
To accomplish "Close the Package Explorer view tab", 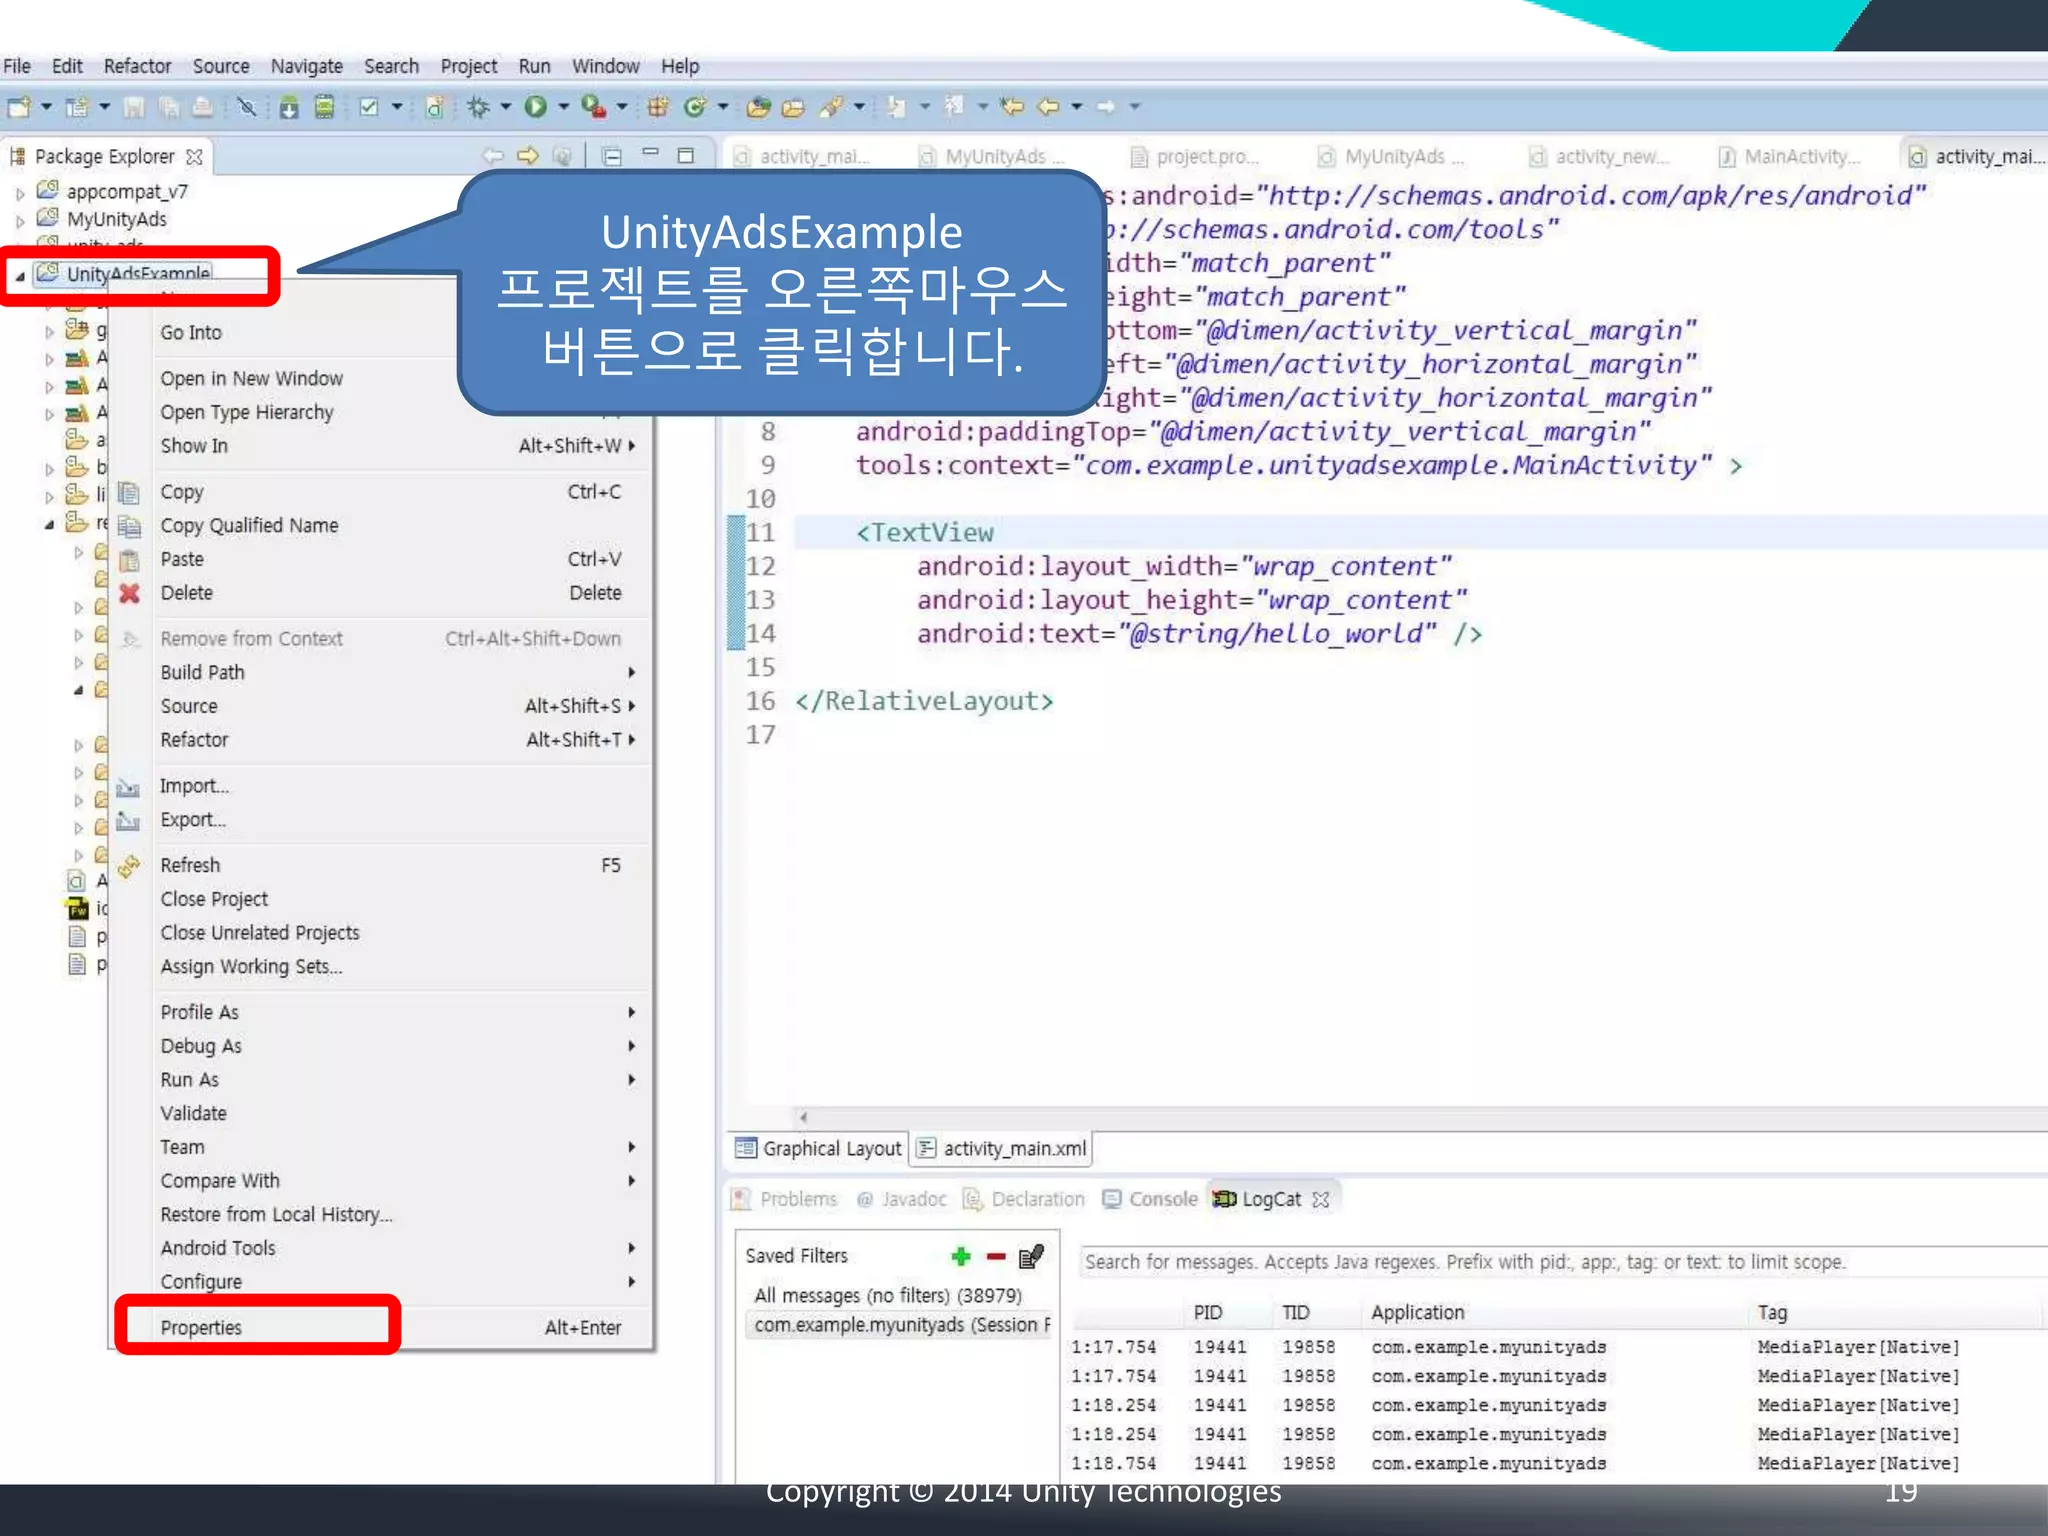I will [195, 157].
